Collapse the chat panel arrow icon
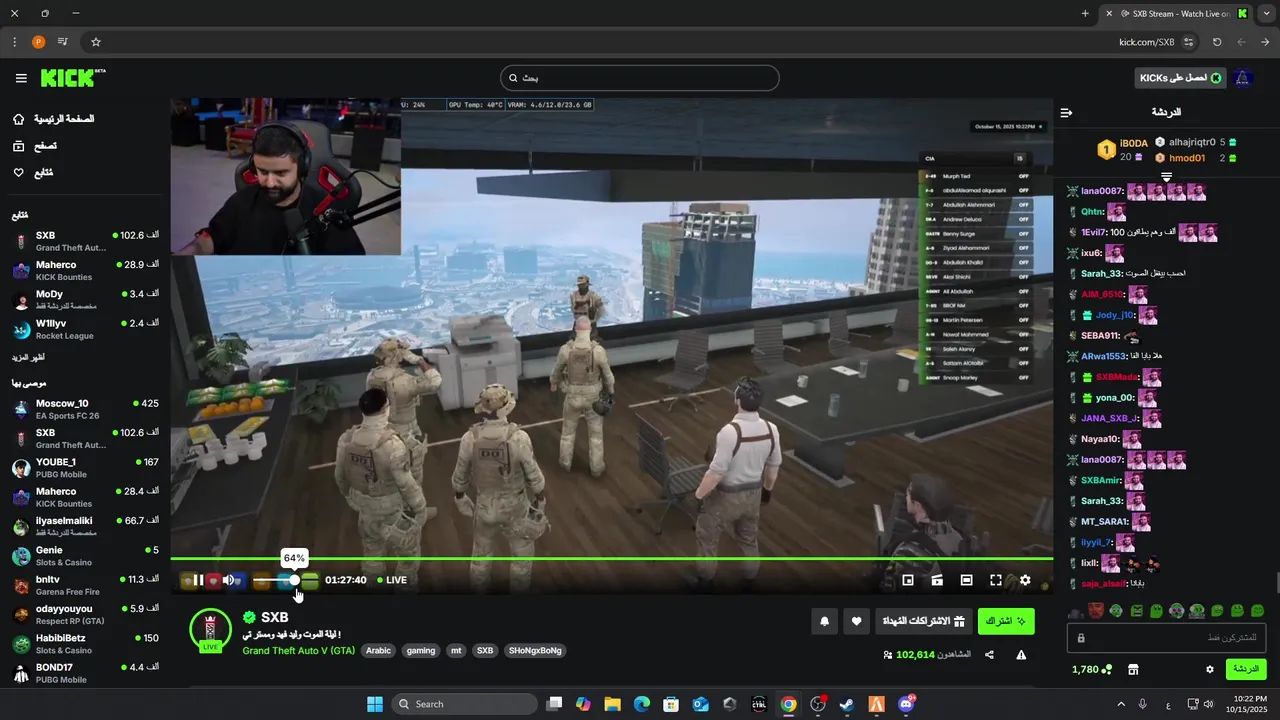This screenshot has width=1280, height=720. pos(1067,113)
